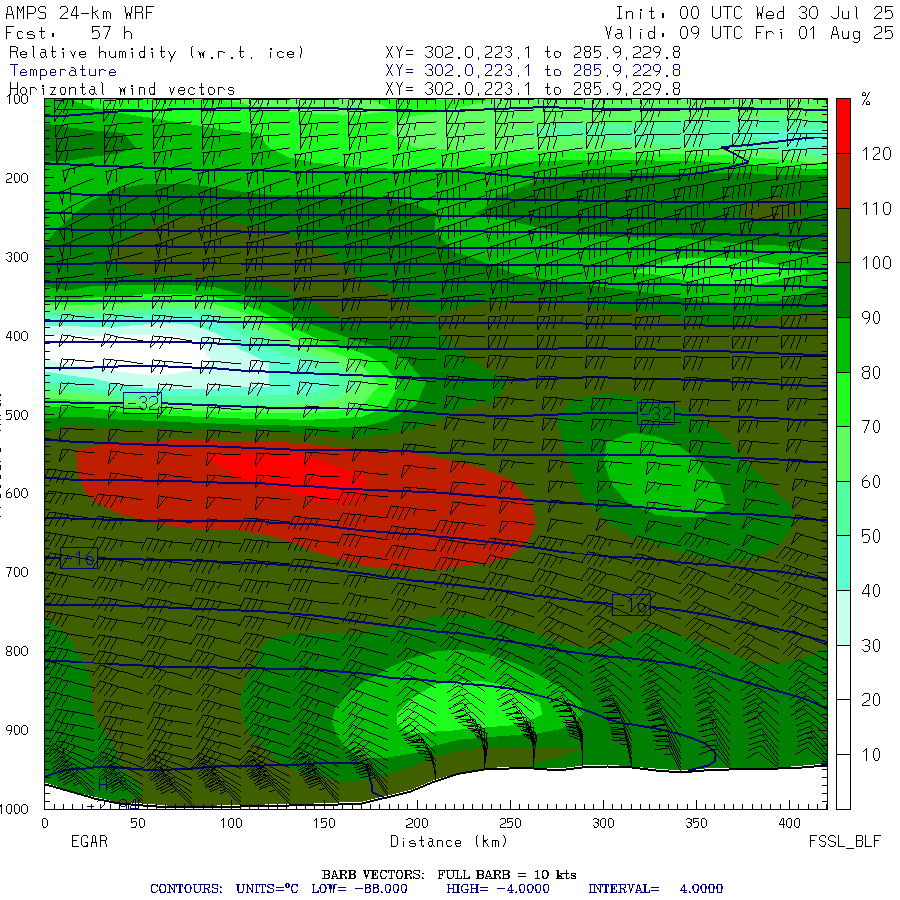The image size is (900, 900).
Task: Select the right '-32' temperature contour label
Action: click(656, 413)
